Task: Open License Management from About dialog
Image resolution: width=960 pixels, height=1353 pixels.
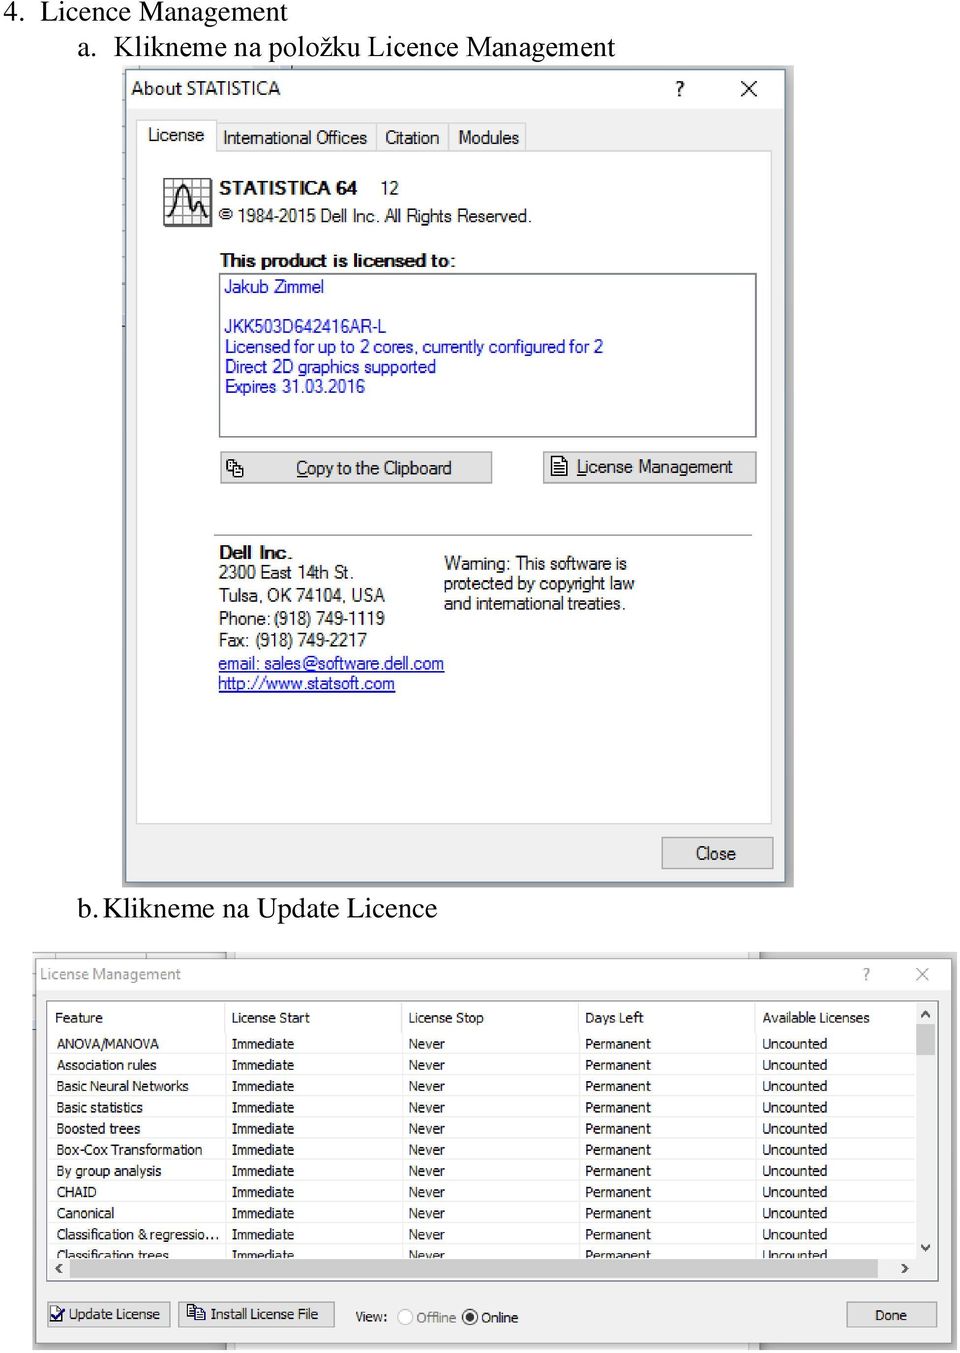Action: pos(649,467)
